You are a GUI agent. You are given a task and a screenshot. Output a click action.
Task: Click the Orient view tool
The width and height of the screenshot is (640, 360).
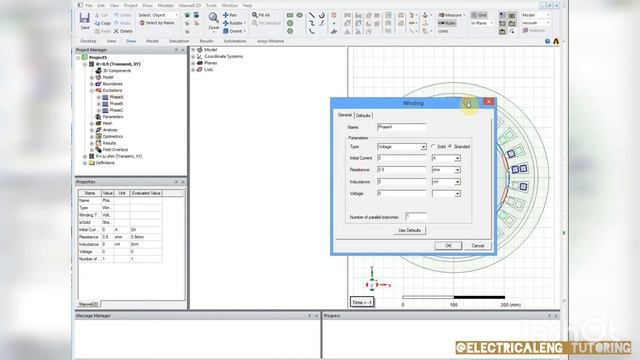click(234, 31)
